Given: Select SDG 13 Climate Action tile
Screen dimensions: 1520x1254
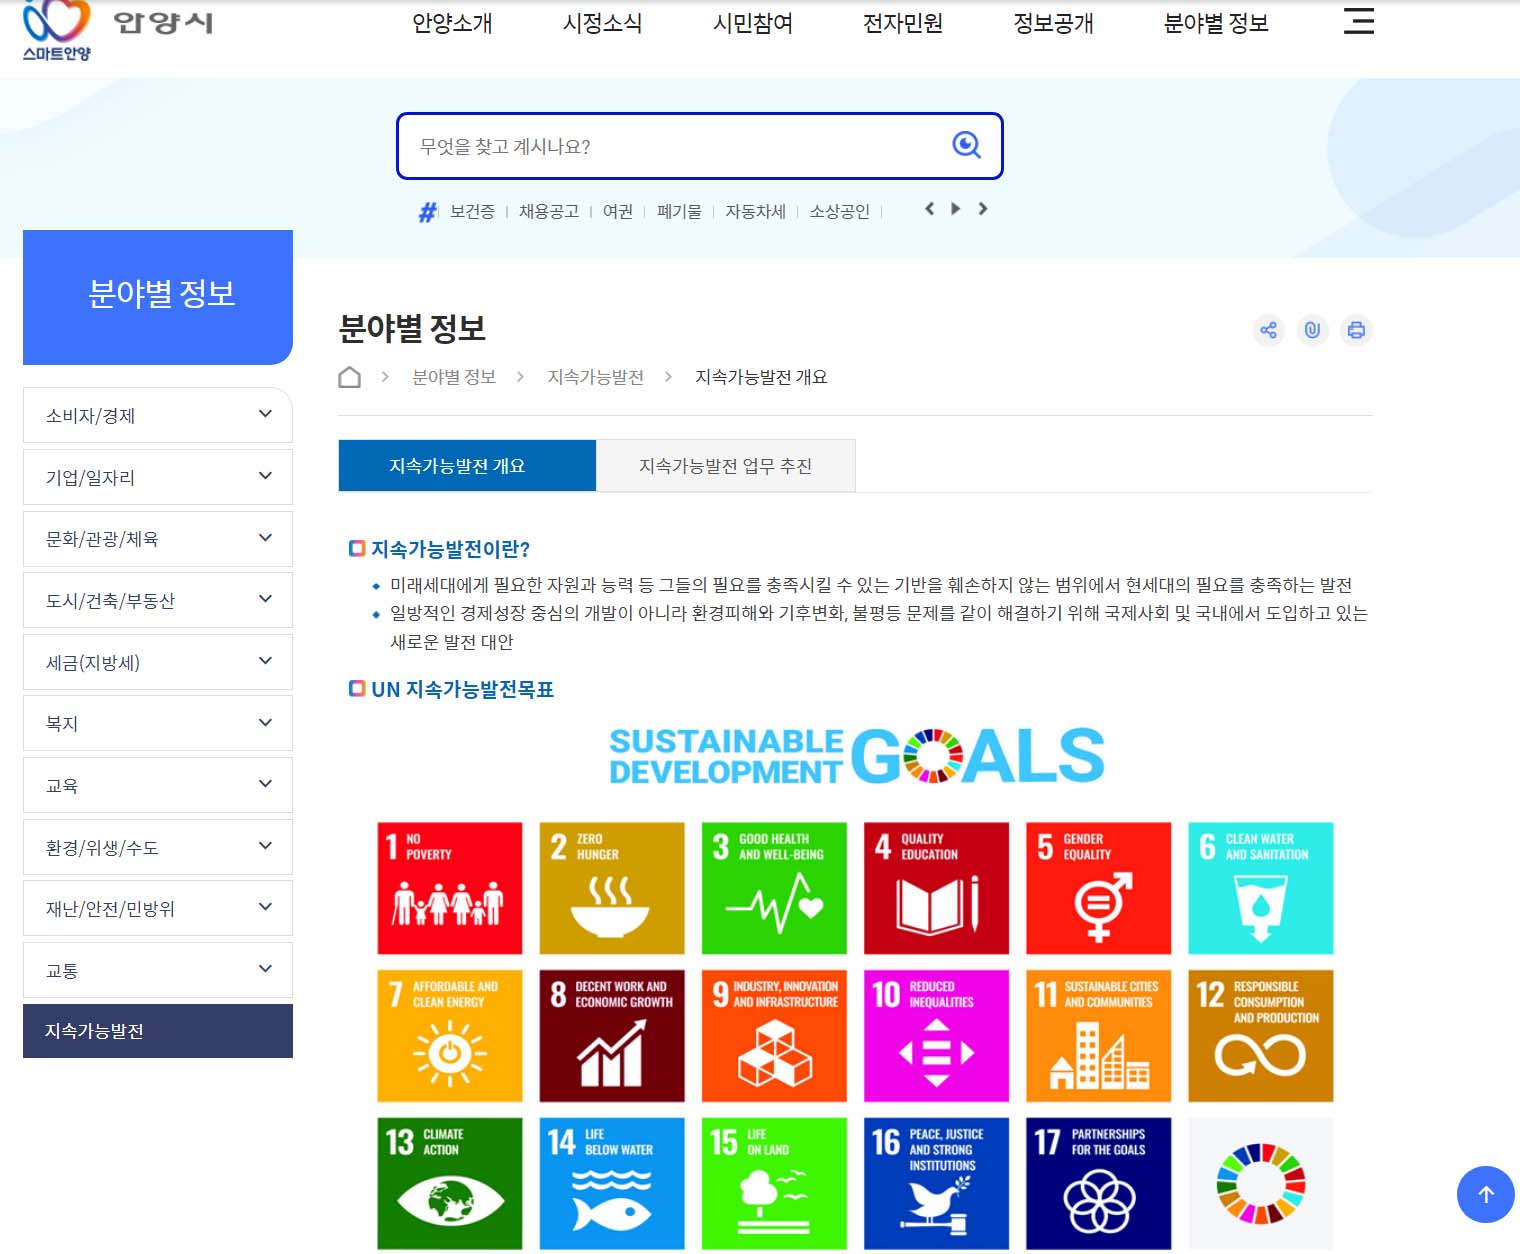Looking at the screenshot, I should 450,1184.
